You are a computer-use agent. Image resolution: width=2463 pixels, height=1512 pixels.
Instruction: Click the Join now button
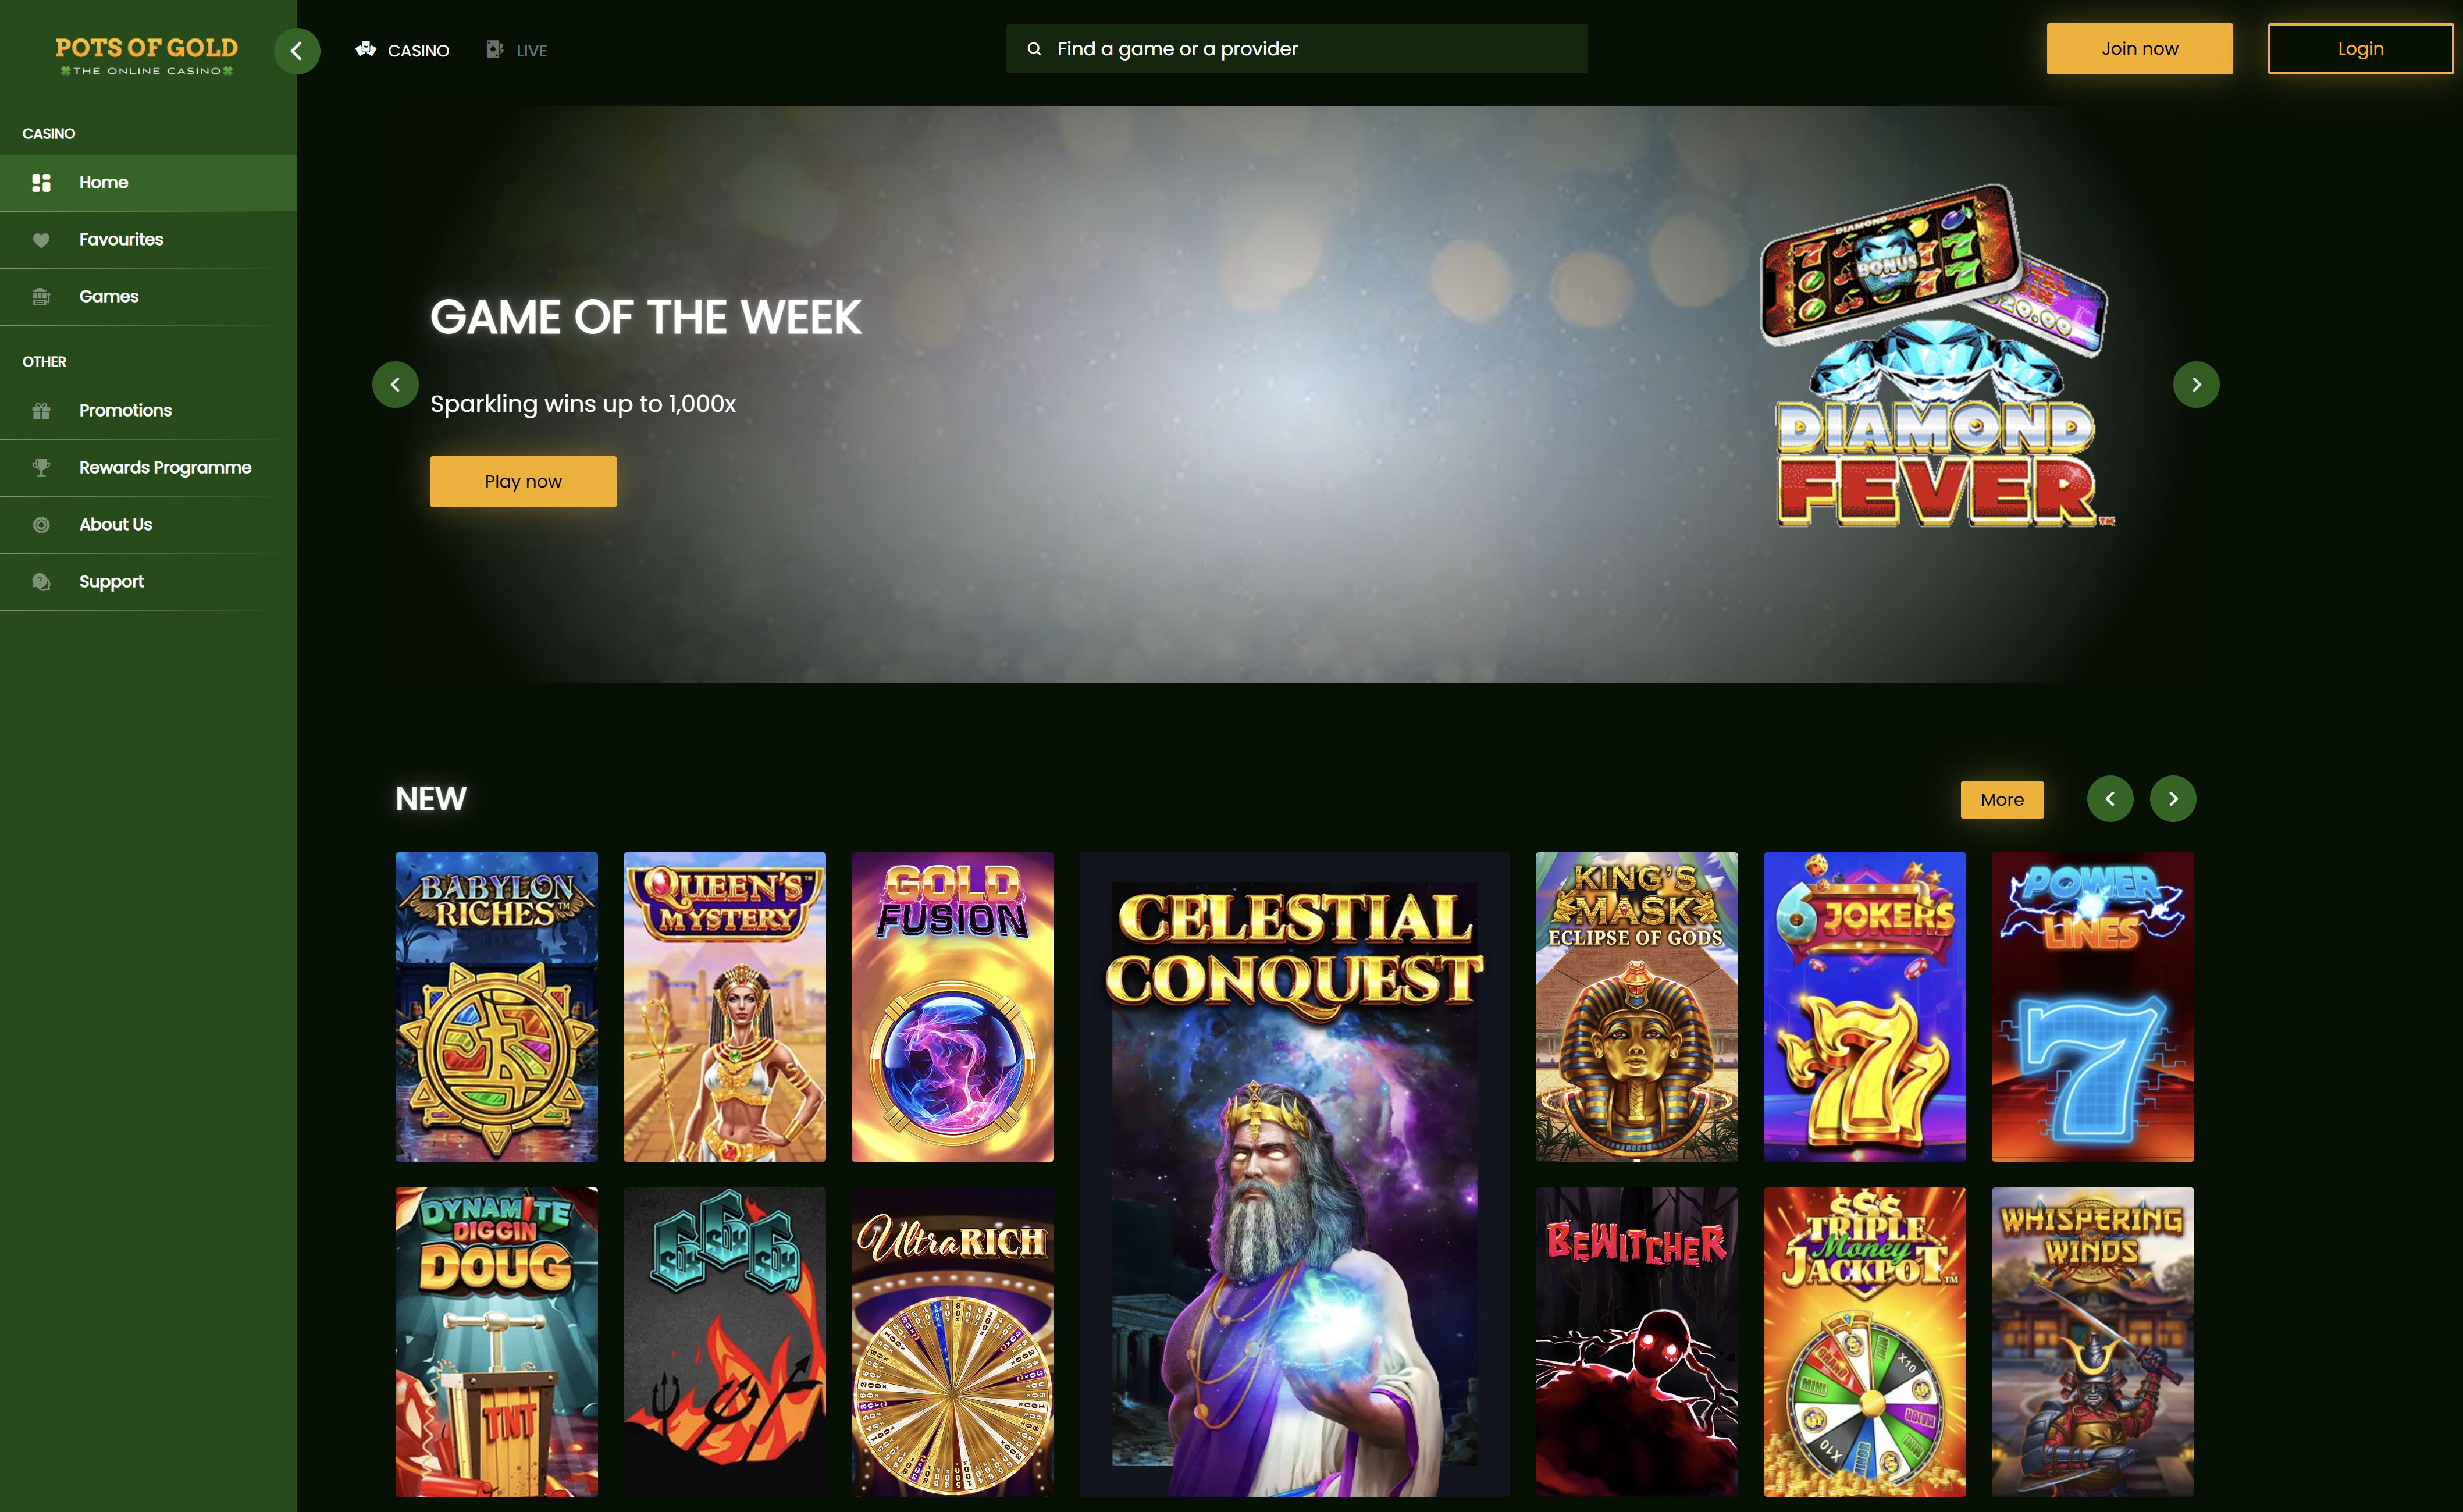(2139, 49)
